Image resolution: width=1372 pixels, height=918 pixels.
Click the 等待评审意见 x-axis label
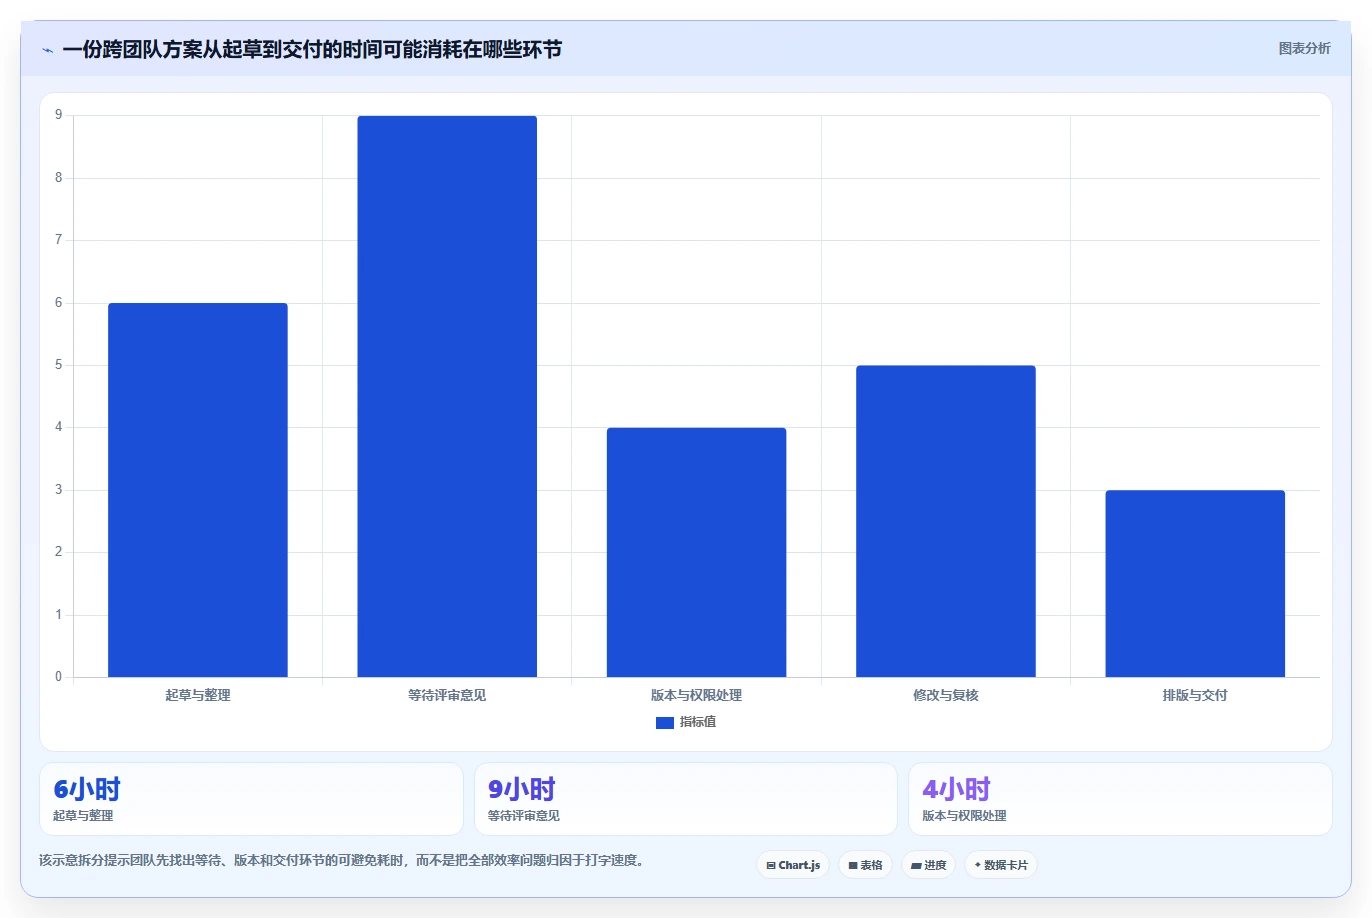[447, 695]
